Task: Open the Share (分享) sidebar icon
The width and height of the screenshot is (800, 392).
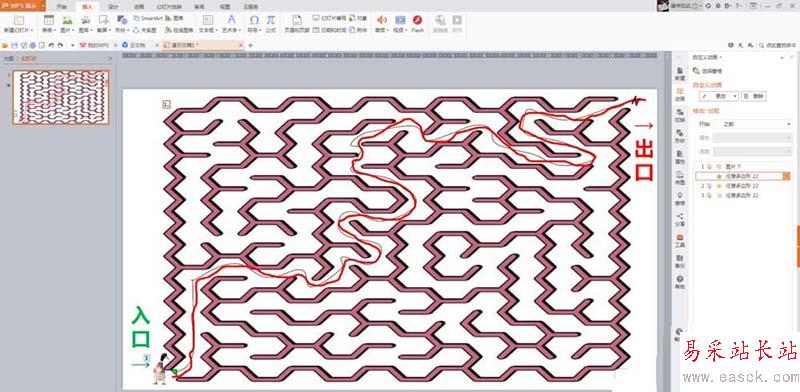Action: (x=680, y=219)
